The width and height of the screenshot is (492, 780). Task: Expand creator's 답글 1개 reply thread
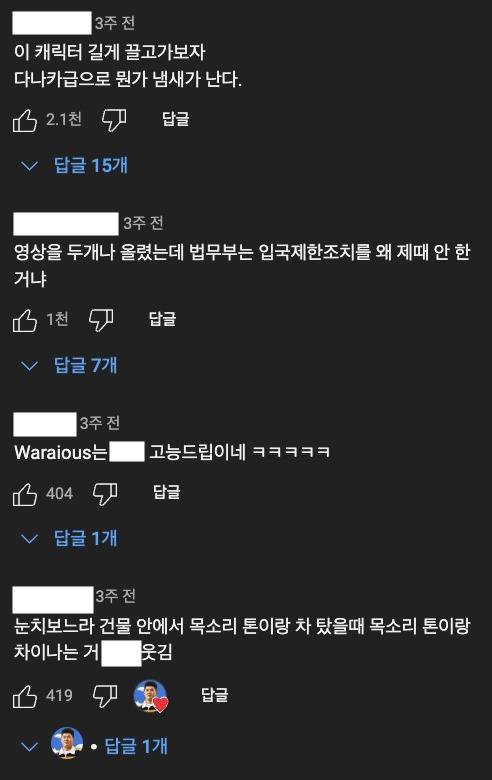94,746
